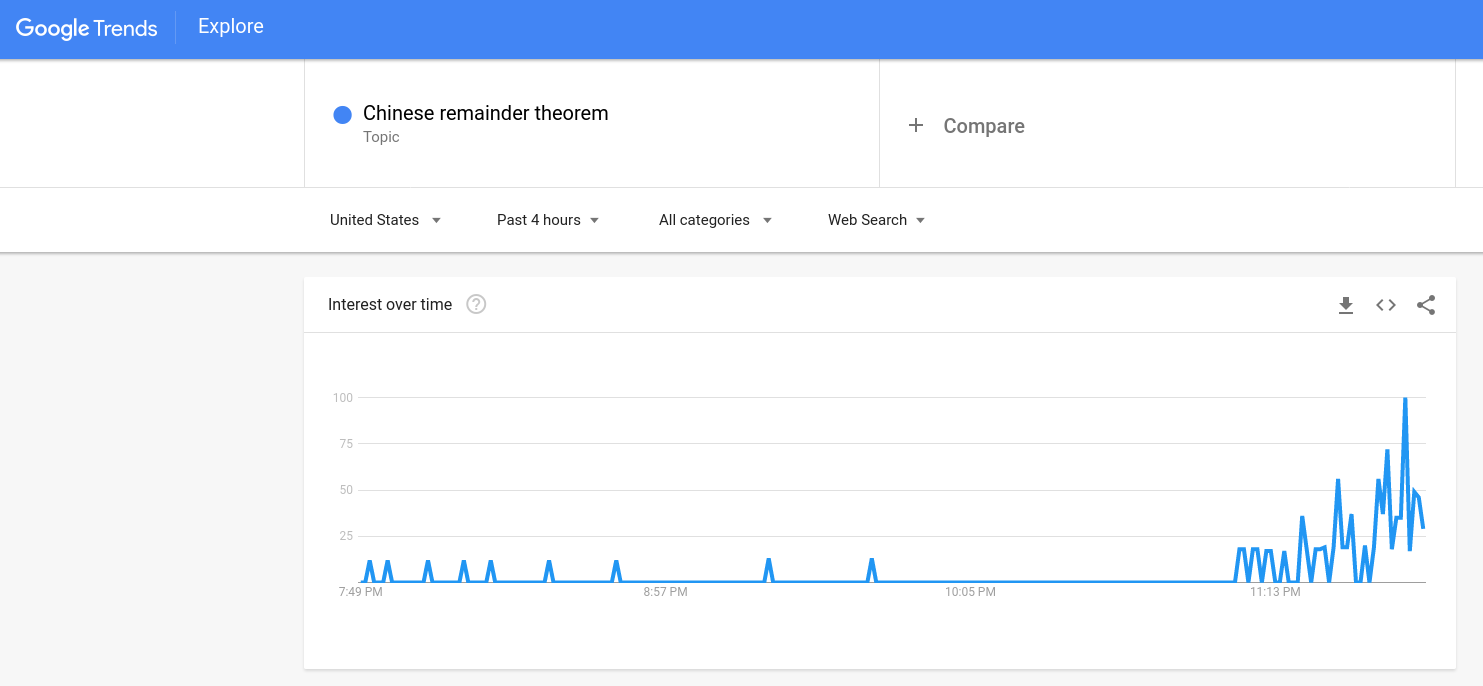Viewport: 1483px width, 686px height.
Task: Click the peak at 100 on chart
Action: coord(1405,399)
